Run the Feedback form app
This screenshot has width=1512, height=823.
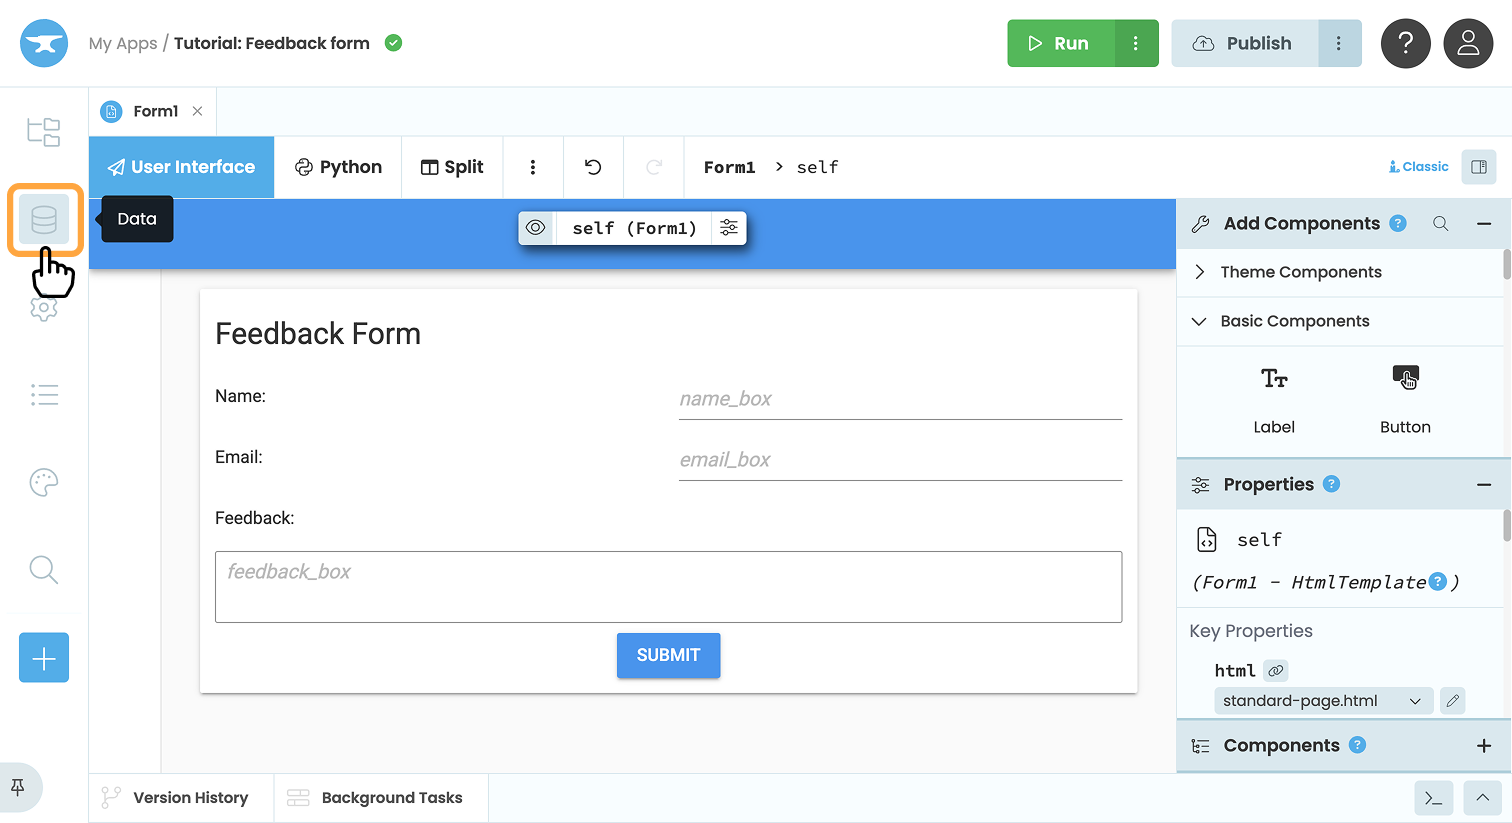click(x=1062, y=43)
